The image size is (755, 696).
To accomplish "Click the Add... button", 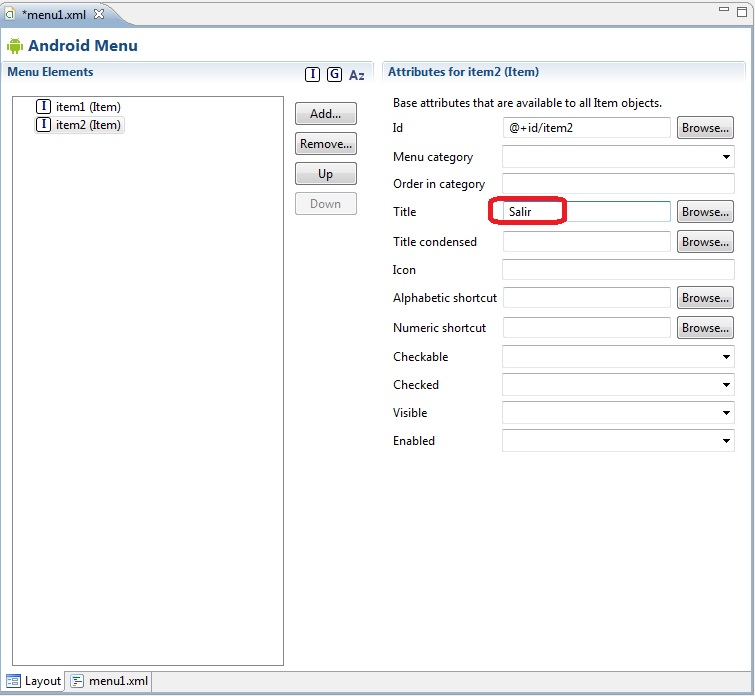I will point(325,114).
